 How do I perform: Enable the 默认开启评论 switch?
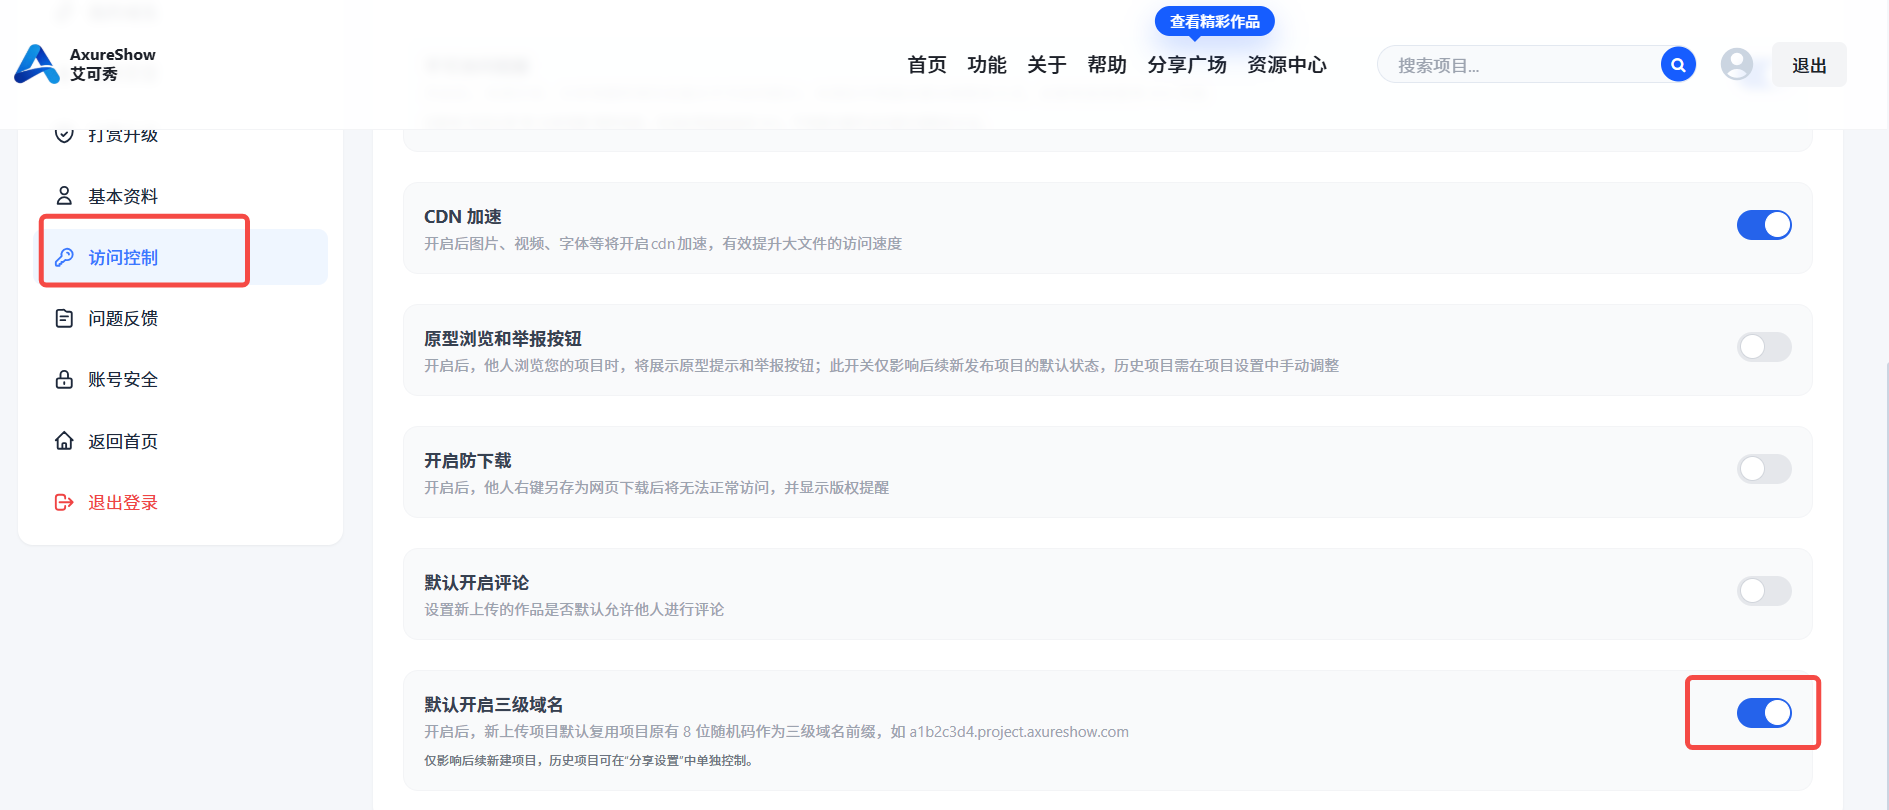[1764, 591]
